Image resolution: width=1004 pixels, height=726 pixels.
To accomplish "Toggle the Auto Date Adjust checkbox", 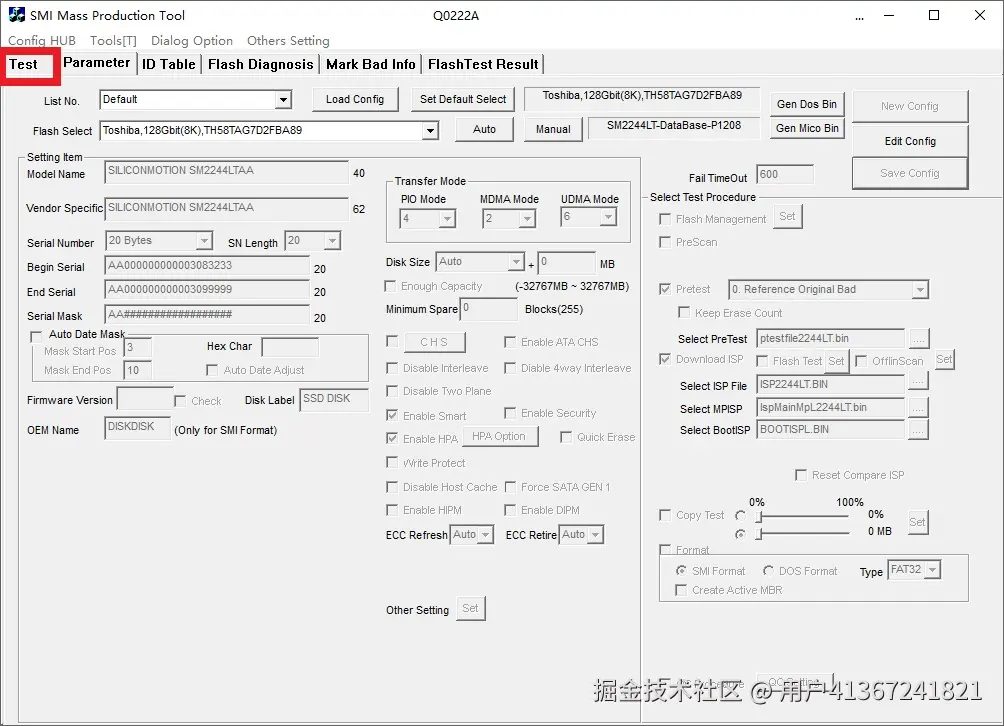I will 212,370.
